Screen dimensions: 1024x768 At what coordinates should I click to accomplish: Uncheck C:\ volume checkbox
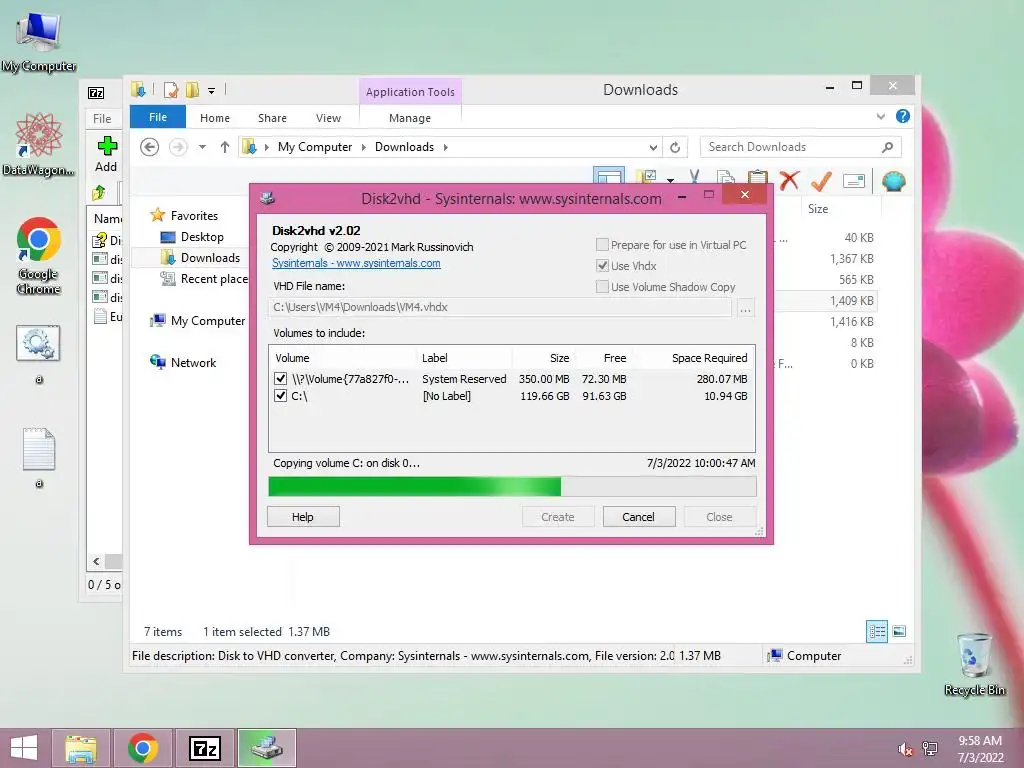point(281,396)
